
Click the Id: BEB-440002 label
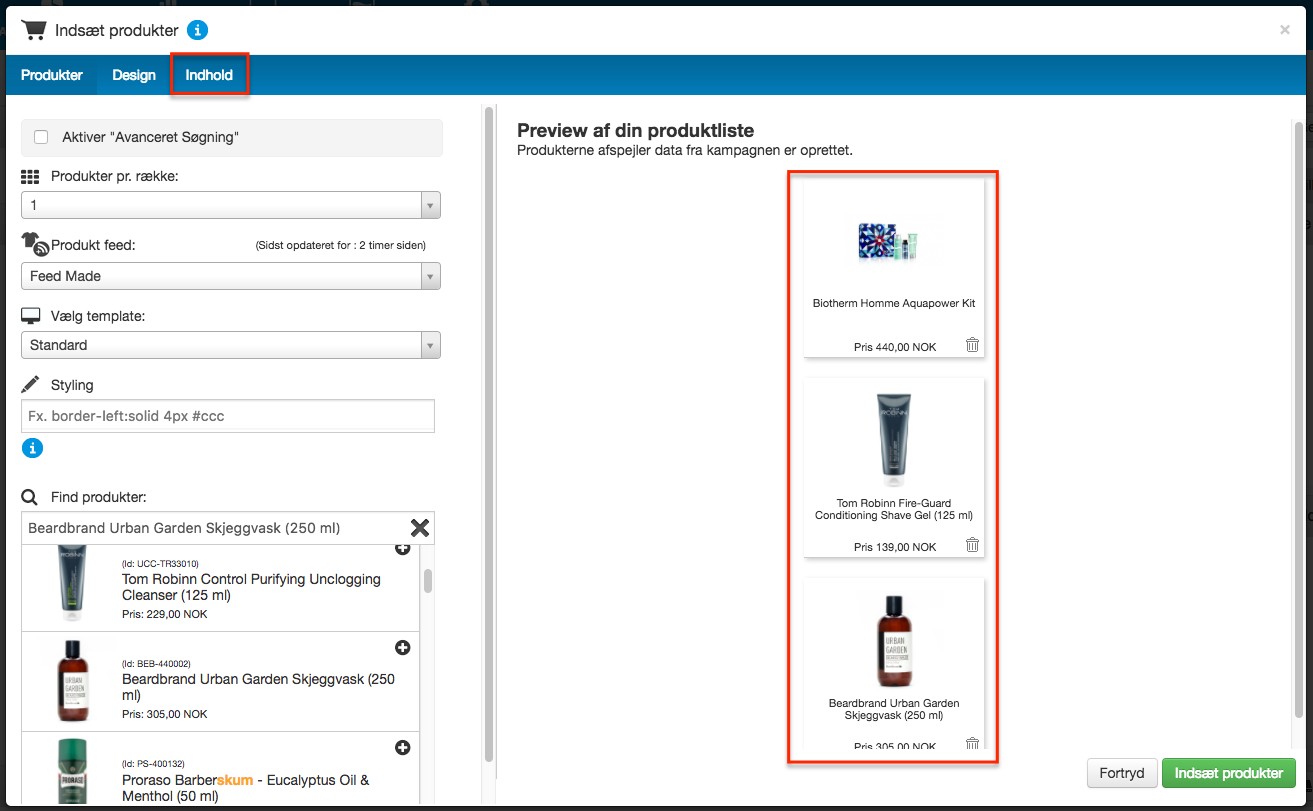click(156, 664)
